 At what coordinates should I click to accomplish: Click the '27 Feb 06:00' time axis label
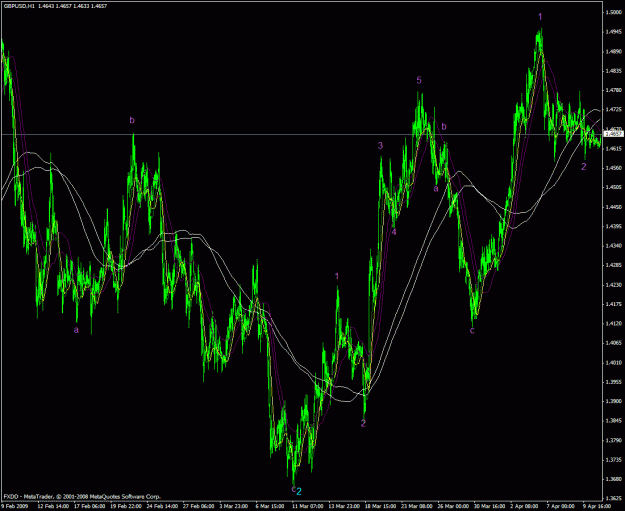198,506
